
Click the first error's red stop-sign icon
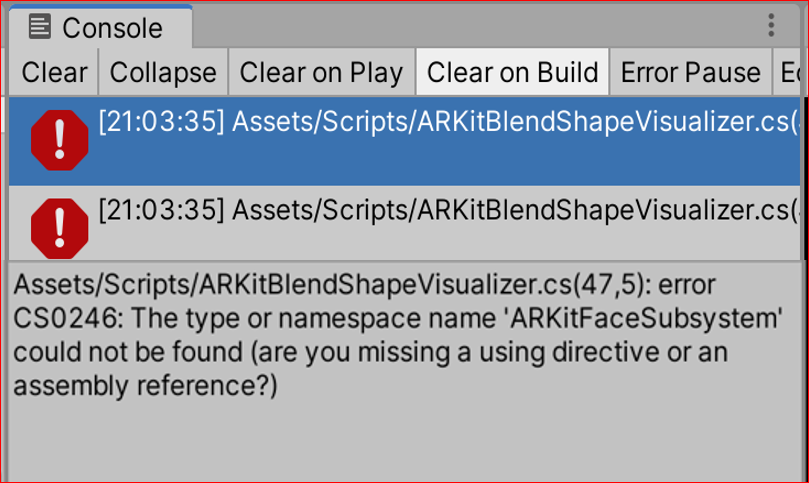pyautogui.click(x=60, y=141)
